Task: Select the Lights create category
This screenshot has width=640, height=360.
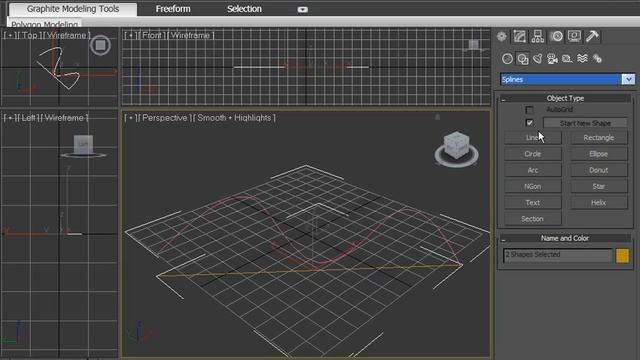Action: [x=538, y=59]
